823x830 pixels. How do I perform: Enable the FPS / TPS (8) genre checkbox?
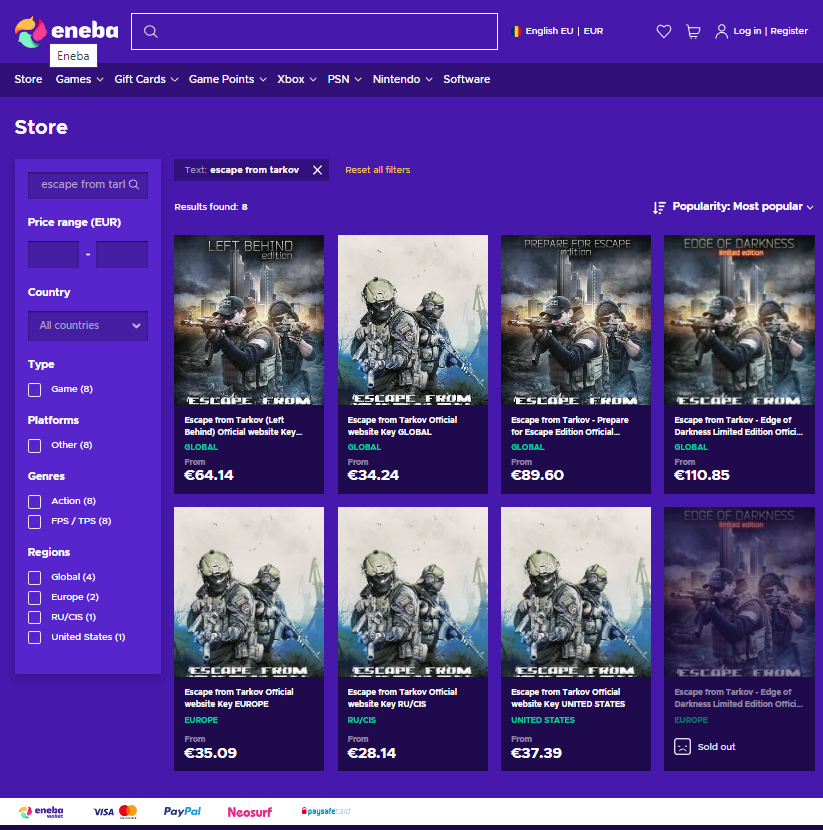pos(34,521)
